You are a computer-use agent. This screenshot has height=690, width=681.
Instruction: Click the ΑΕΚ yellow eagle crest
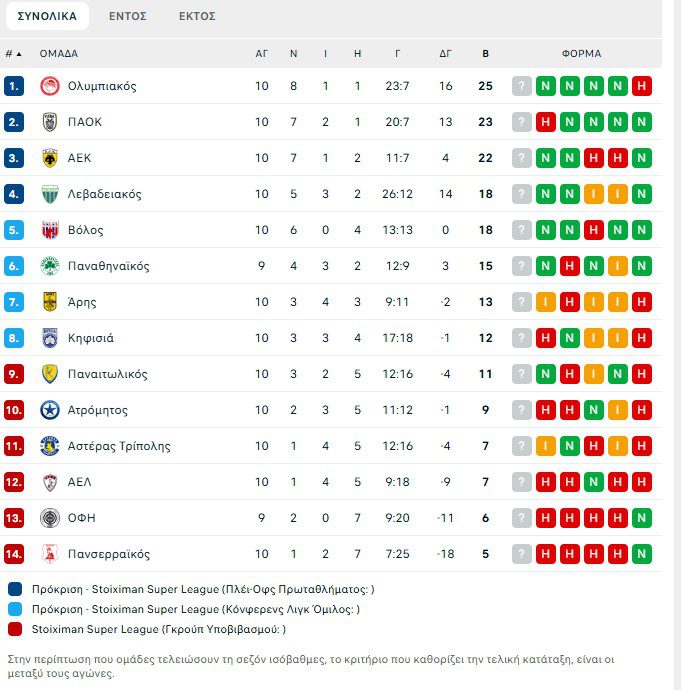tap(49, 158)
